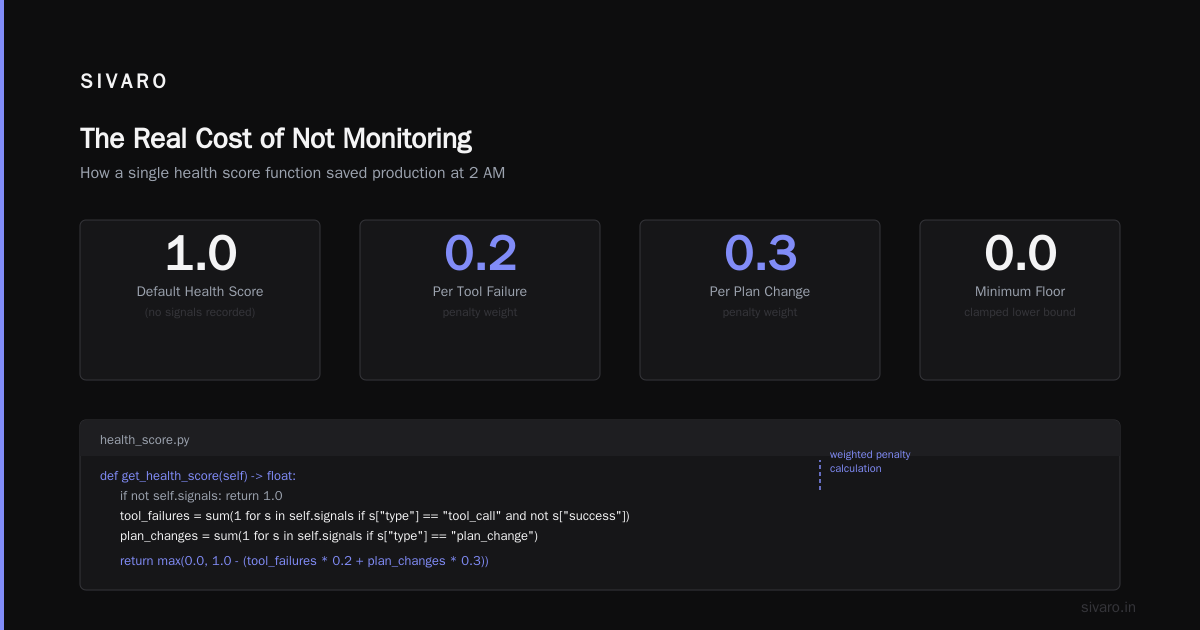The height and width of the screenshot is (630, 1200).
Task: Click the 0.2 penalty value
Action: pyautogui.click(x=480, y=253)
